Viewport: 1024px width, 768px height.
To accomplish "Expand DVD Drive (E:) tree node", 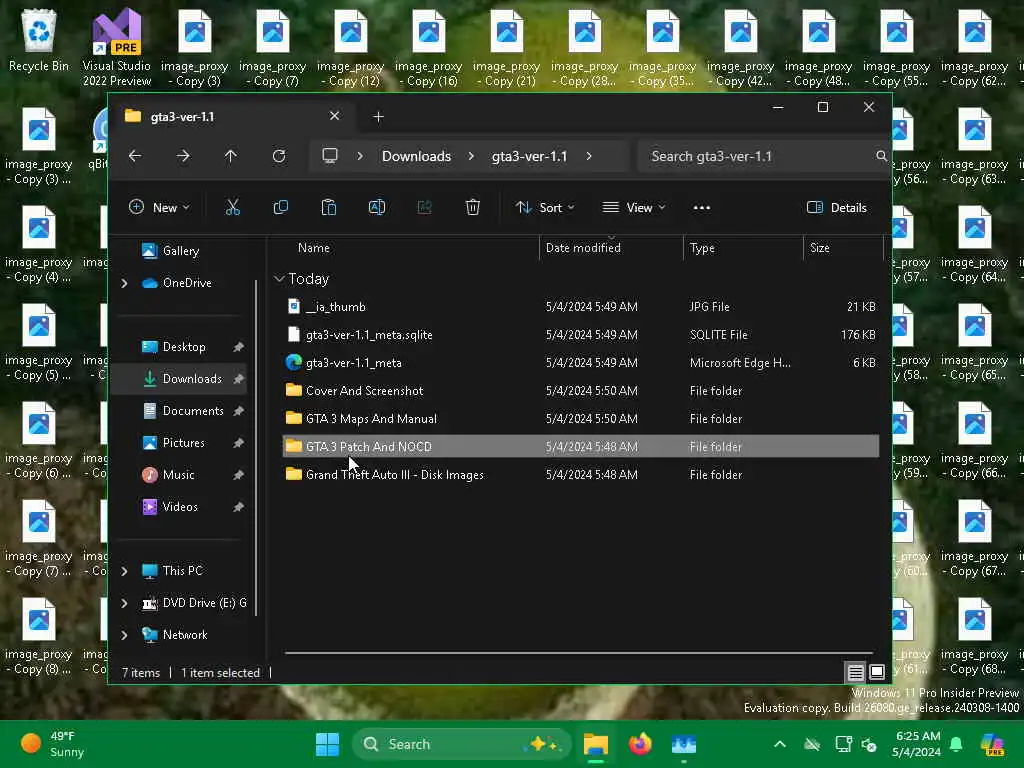I will [125, 603].
